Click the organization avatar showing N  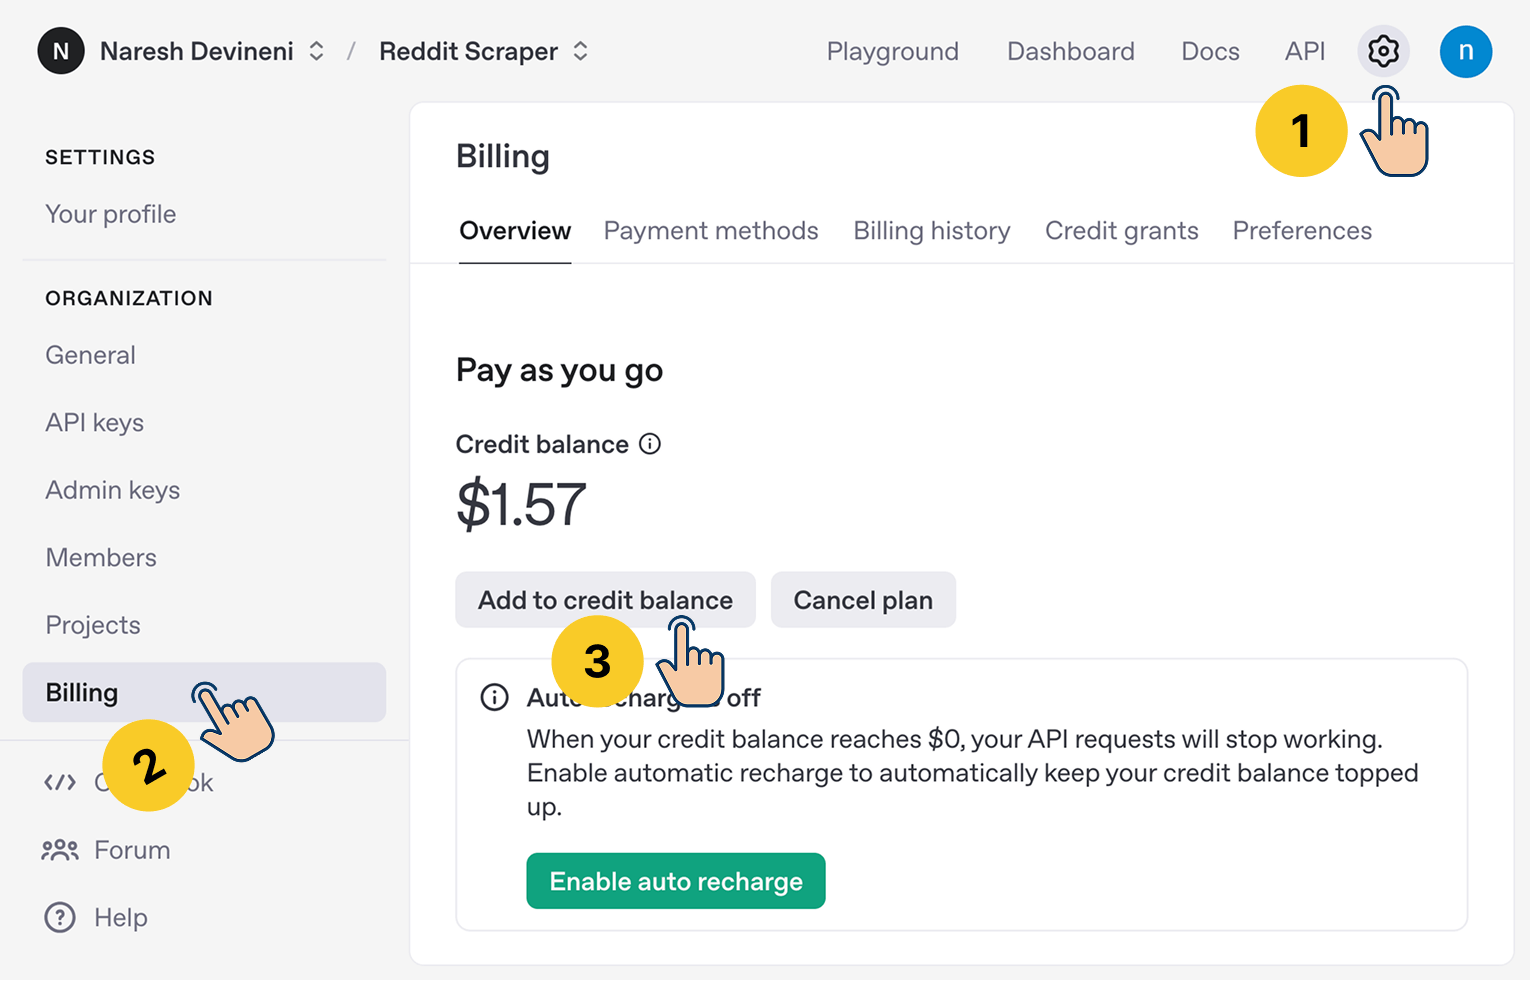(x=60, y=51)
